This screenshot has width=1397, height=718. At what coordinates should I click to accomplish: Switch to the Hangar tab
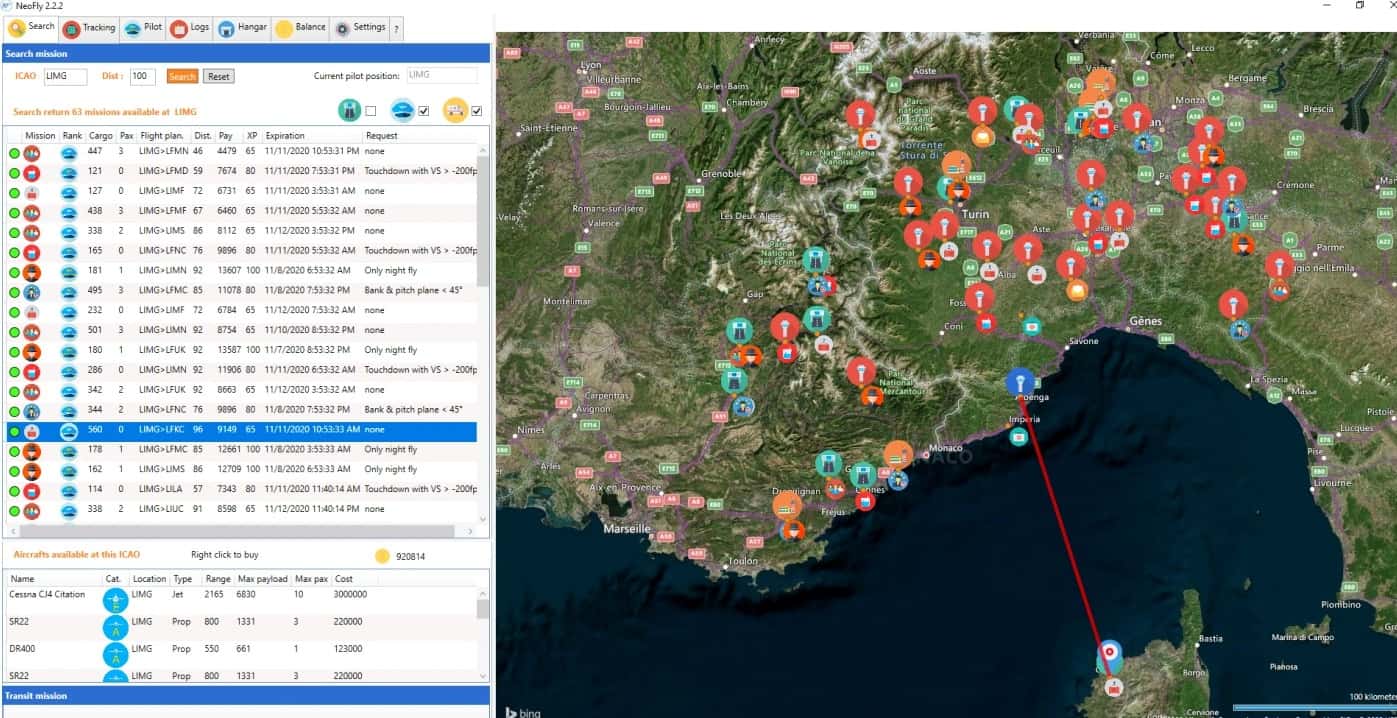(242, 28)
